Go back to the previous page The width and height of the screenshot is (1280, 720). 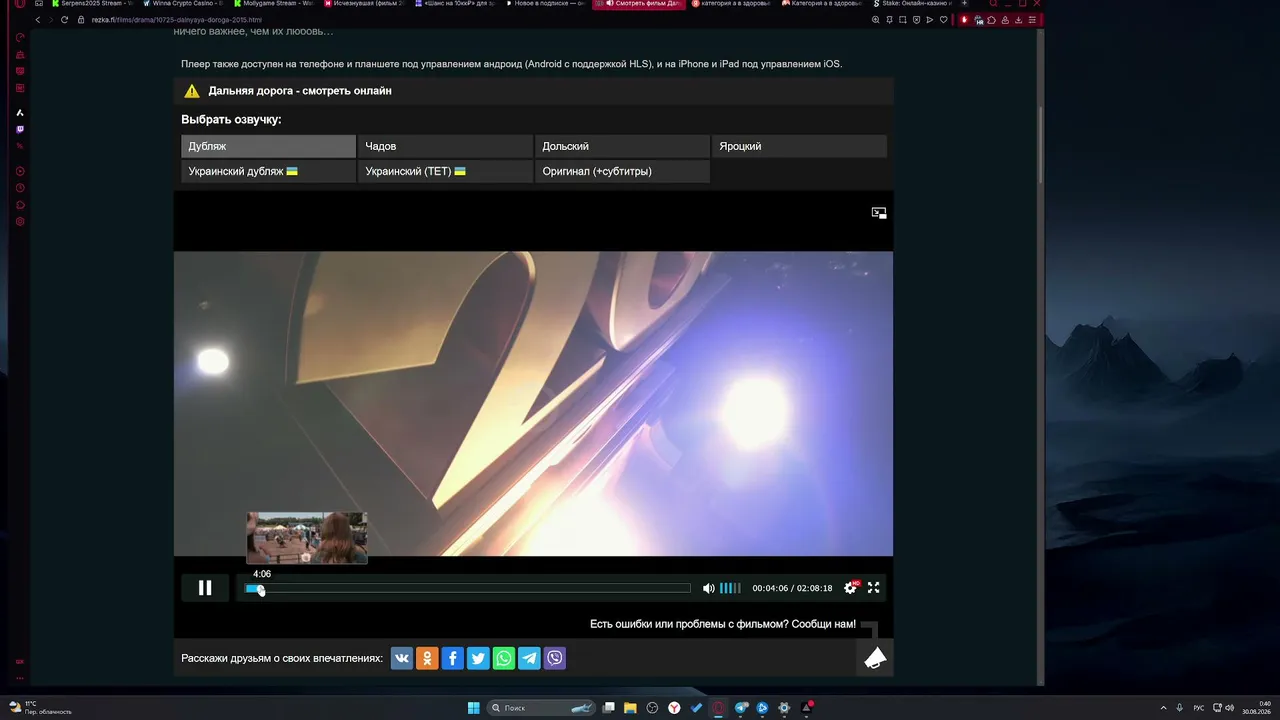pos(38,20)
